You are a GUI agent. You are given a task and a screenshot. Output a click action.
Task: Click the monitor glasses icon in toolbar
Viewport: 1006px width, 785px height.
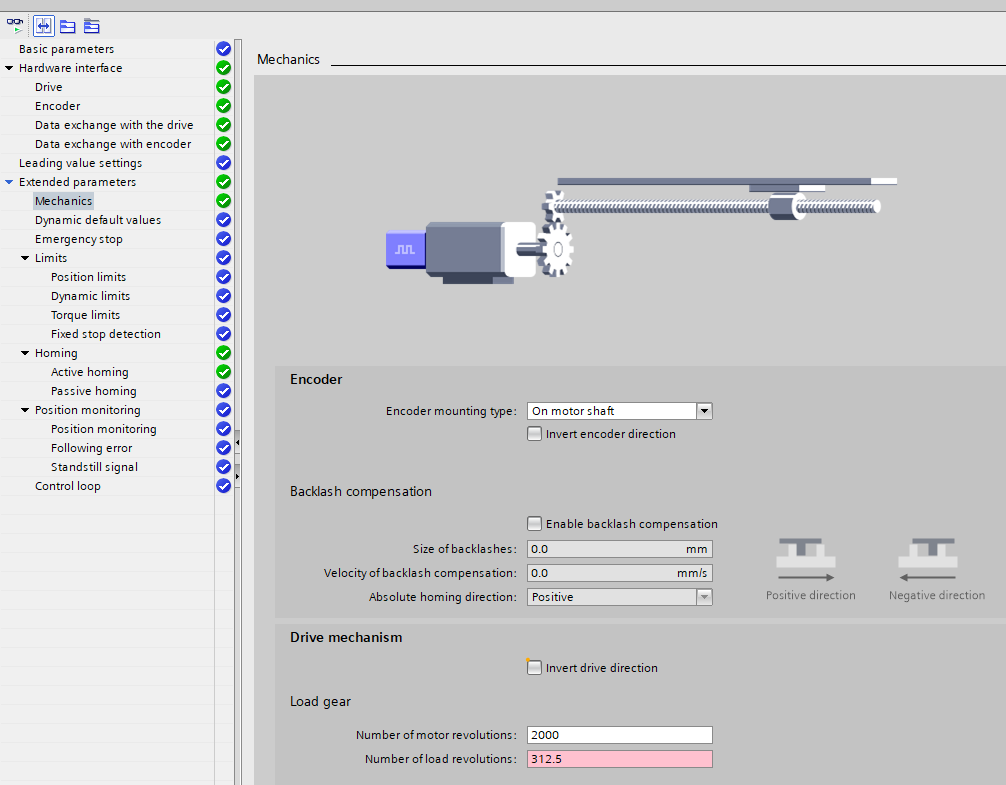(x=15, y=26)
